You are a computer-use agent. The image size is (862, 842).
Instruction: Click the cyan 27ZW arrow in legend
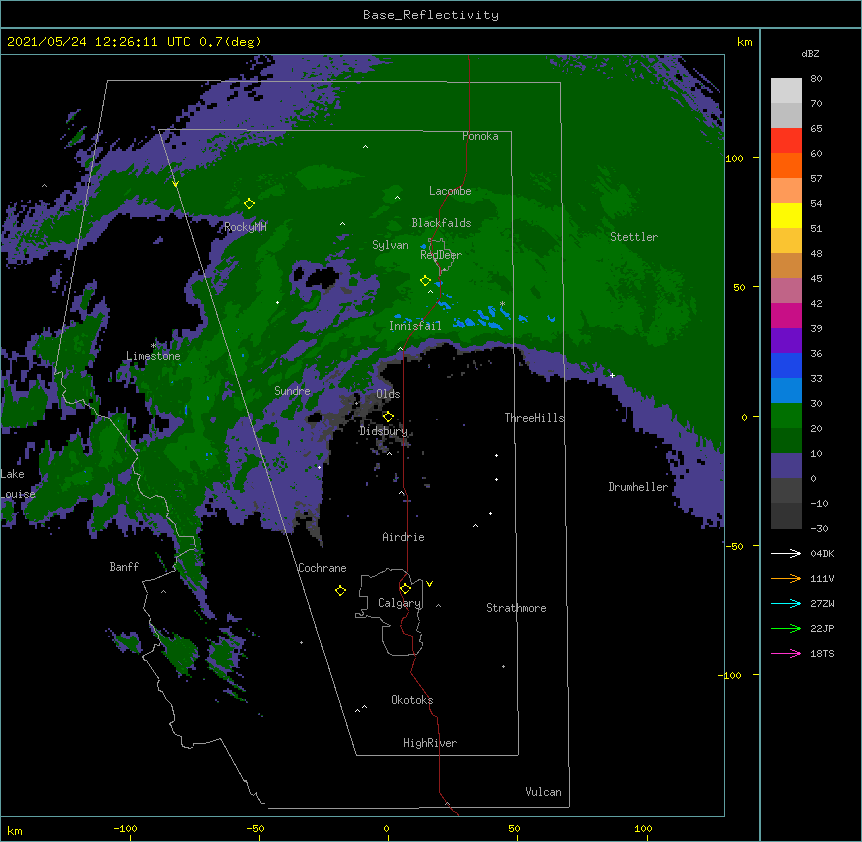pyautogui.click(x=786, y=603)
